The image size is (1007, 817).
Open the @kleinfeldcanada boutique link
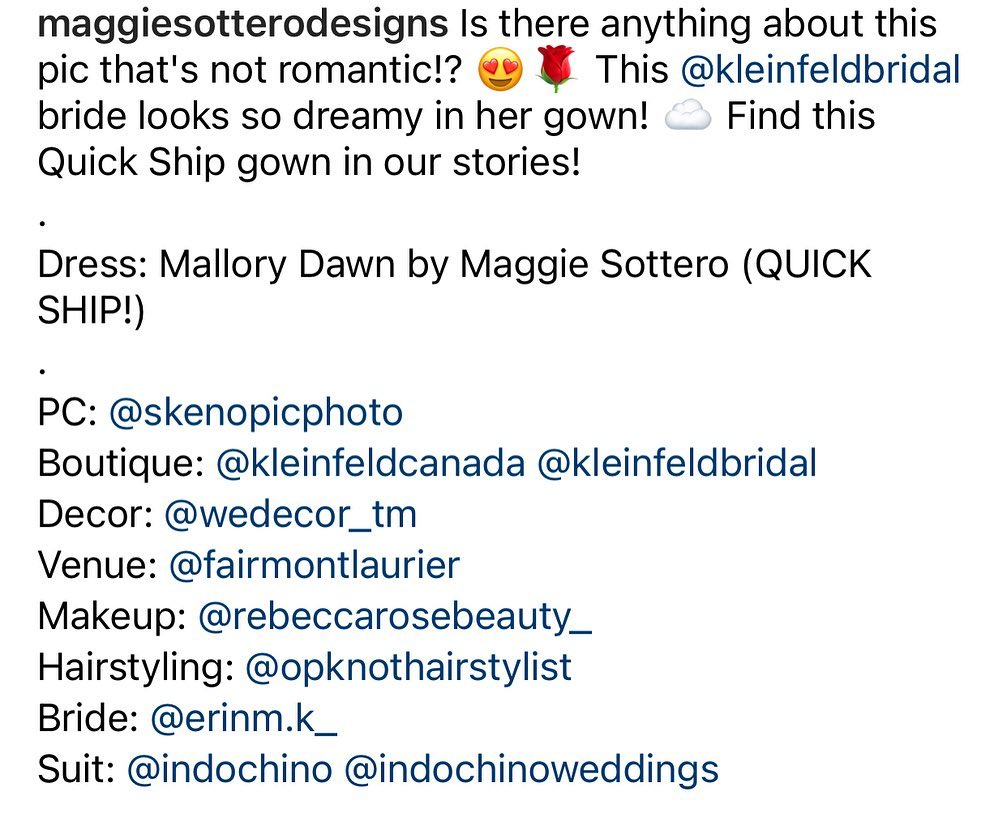(x=371, y=463)
